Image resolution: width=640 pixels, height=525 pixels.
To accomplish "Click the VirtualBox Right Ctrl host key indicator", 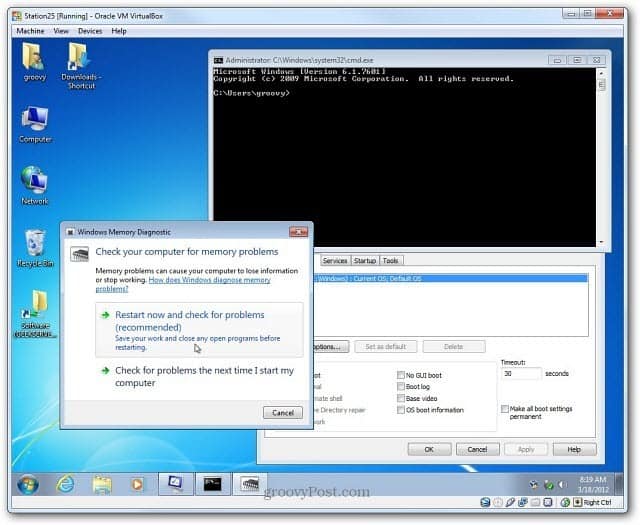I will point(593,502).
